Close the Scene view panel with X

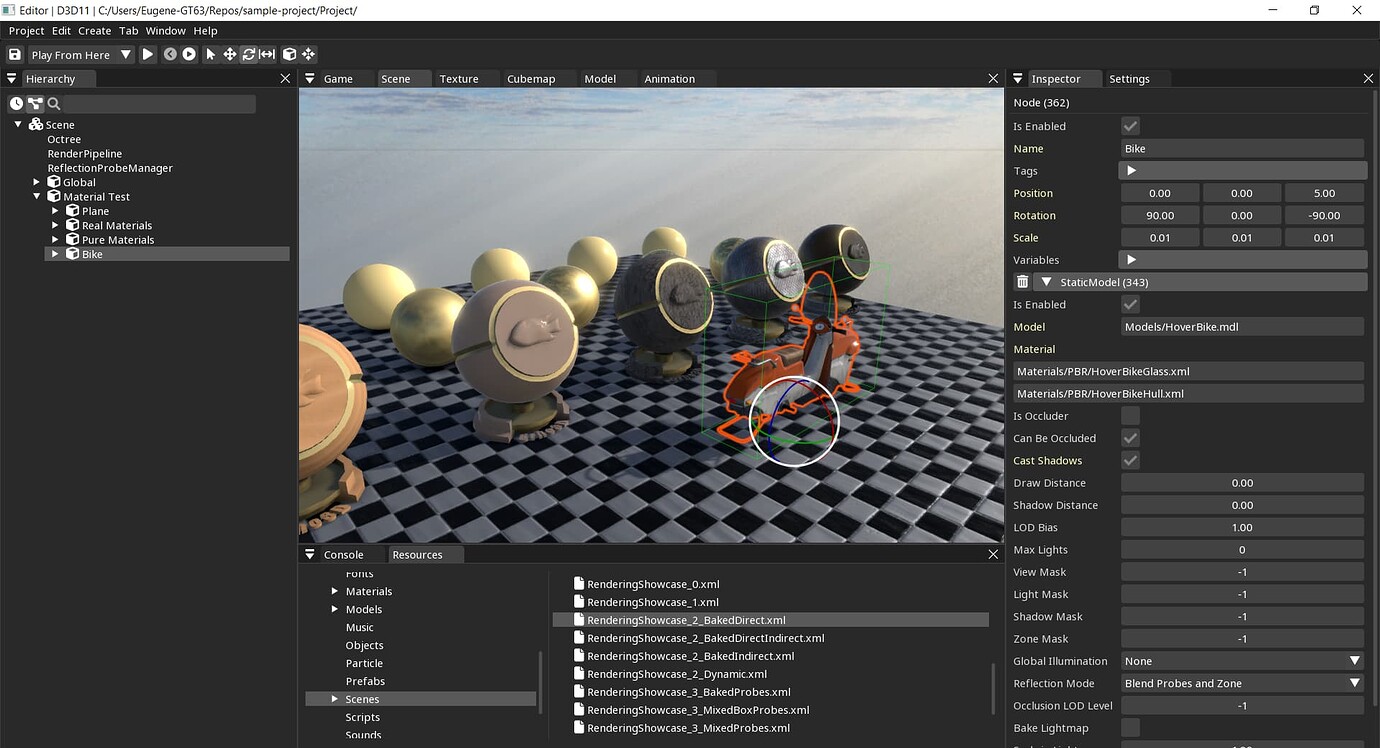coord(993,78)
